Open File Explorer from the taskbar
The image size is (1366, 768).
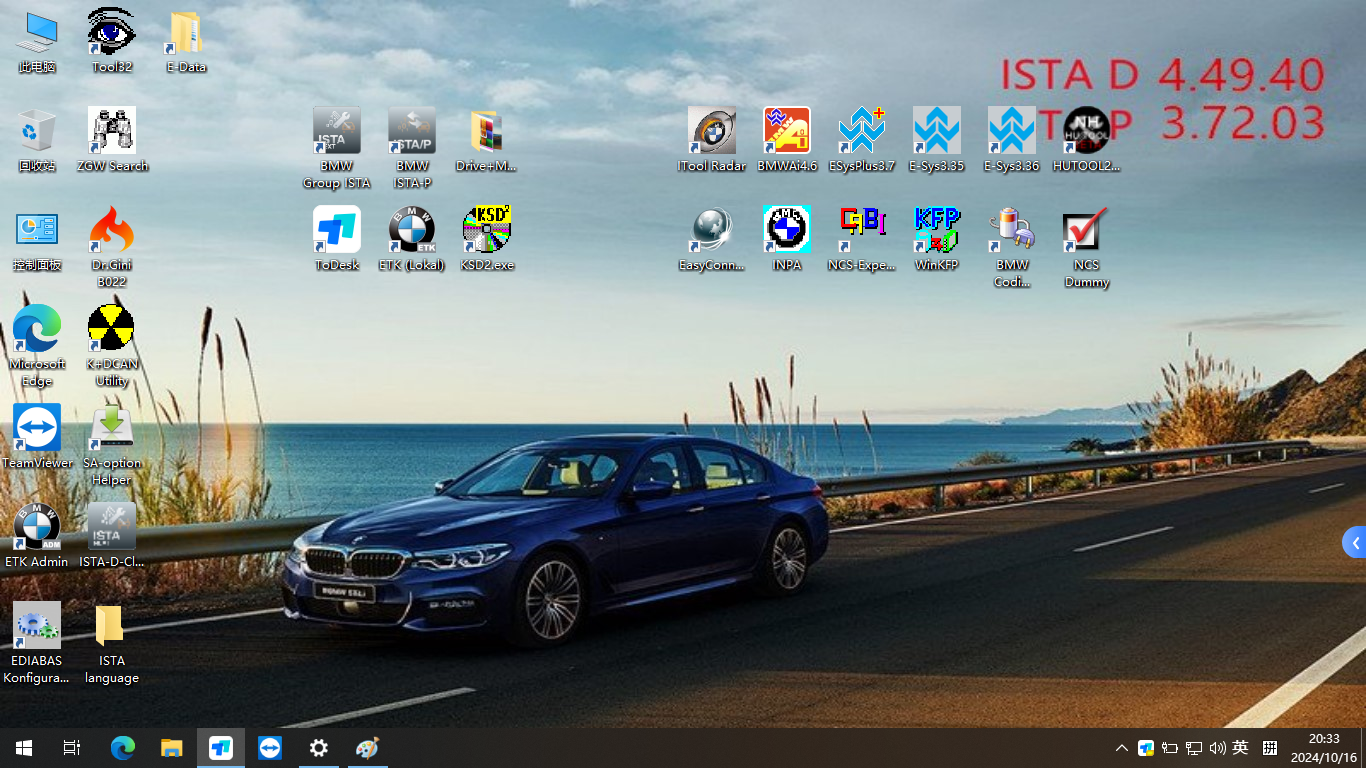click(x=172, y=748)
